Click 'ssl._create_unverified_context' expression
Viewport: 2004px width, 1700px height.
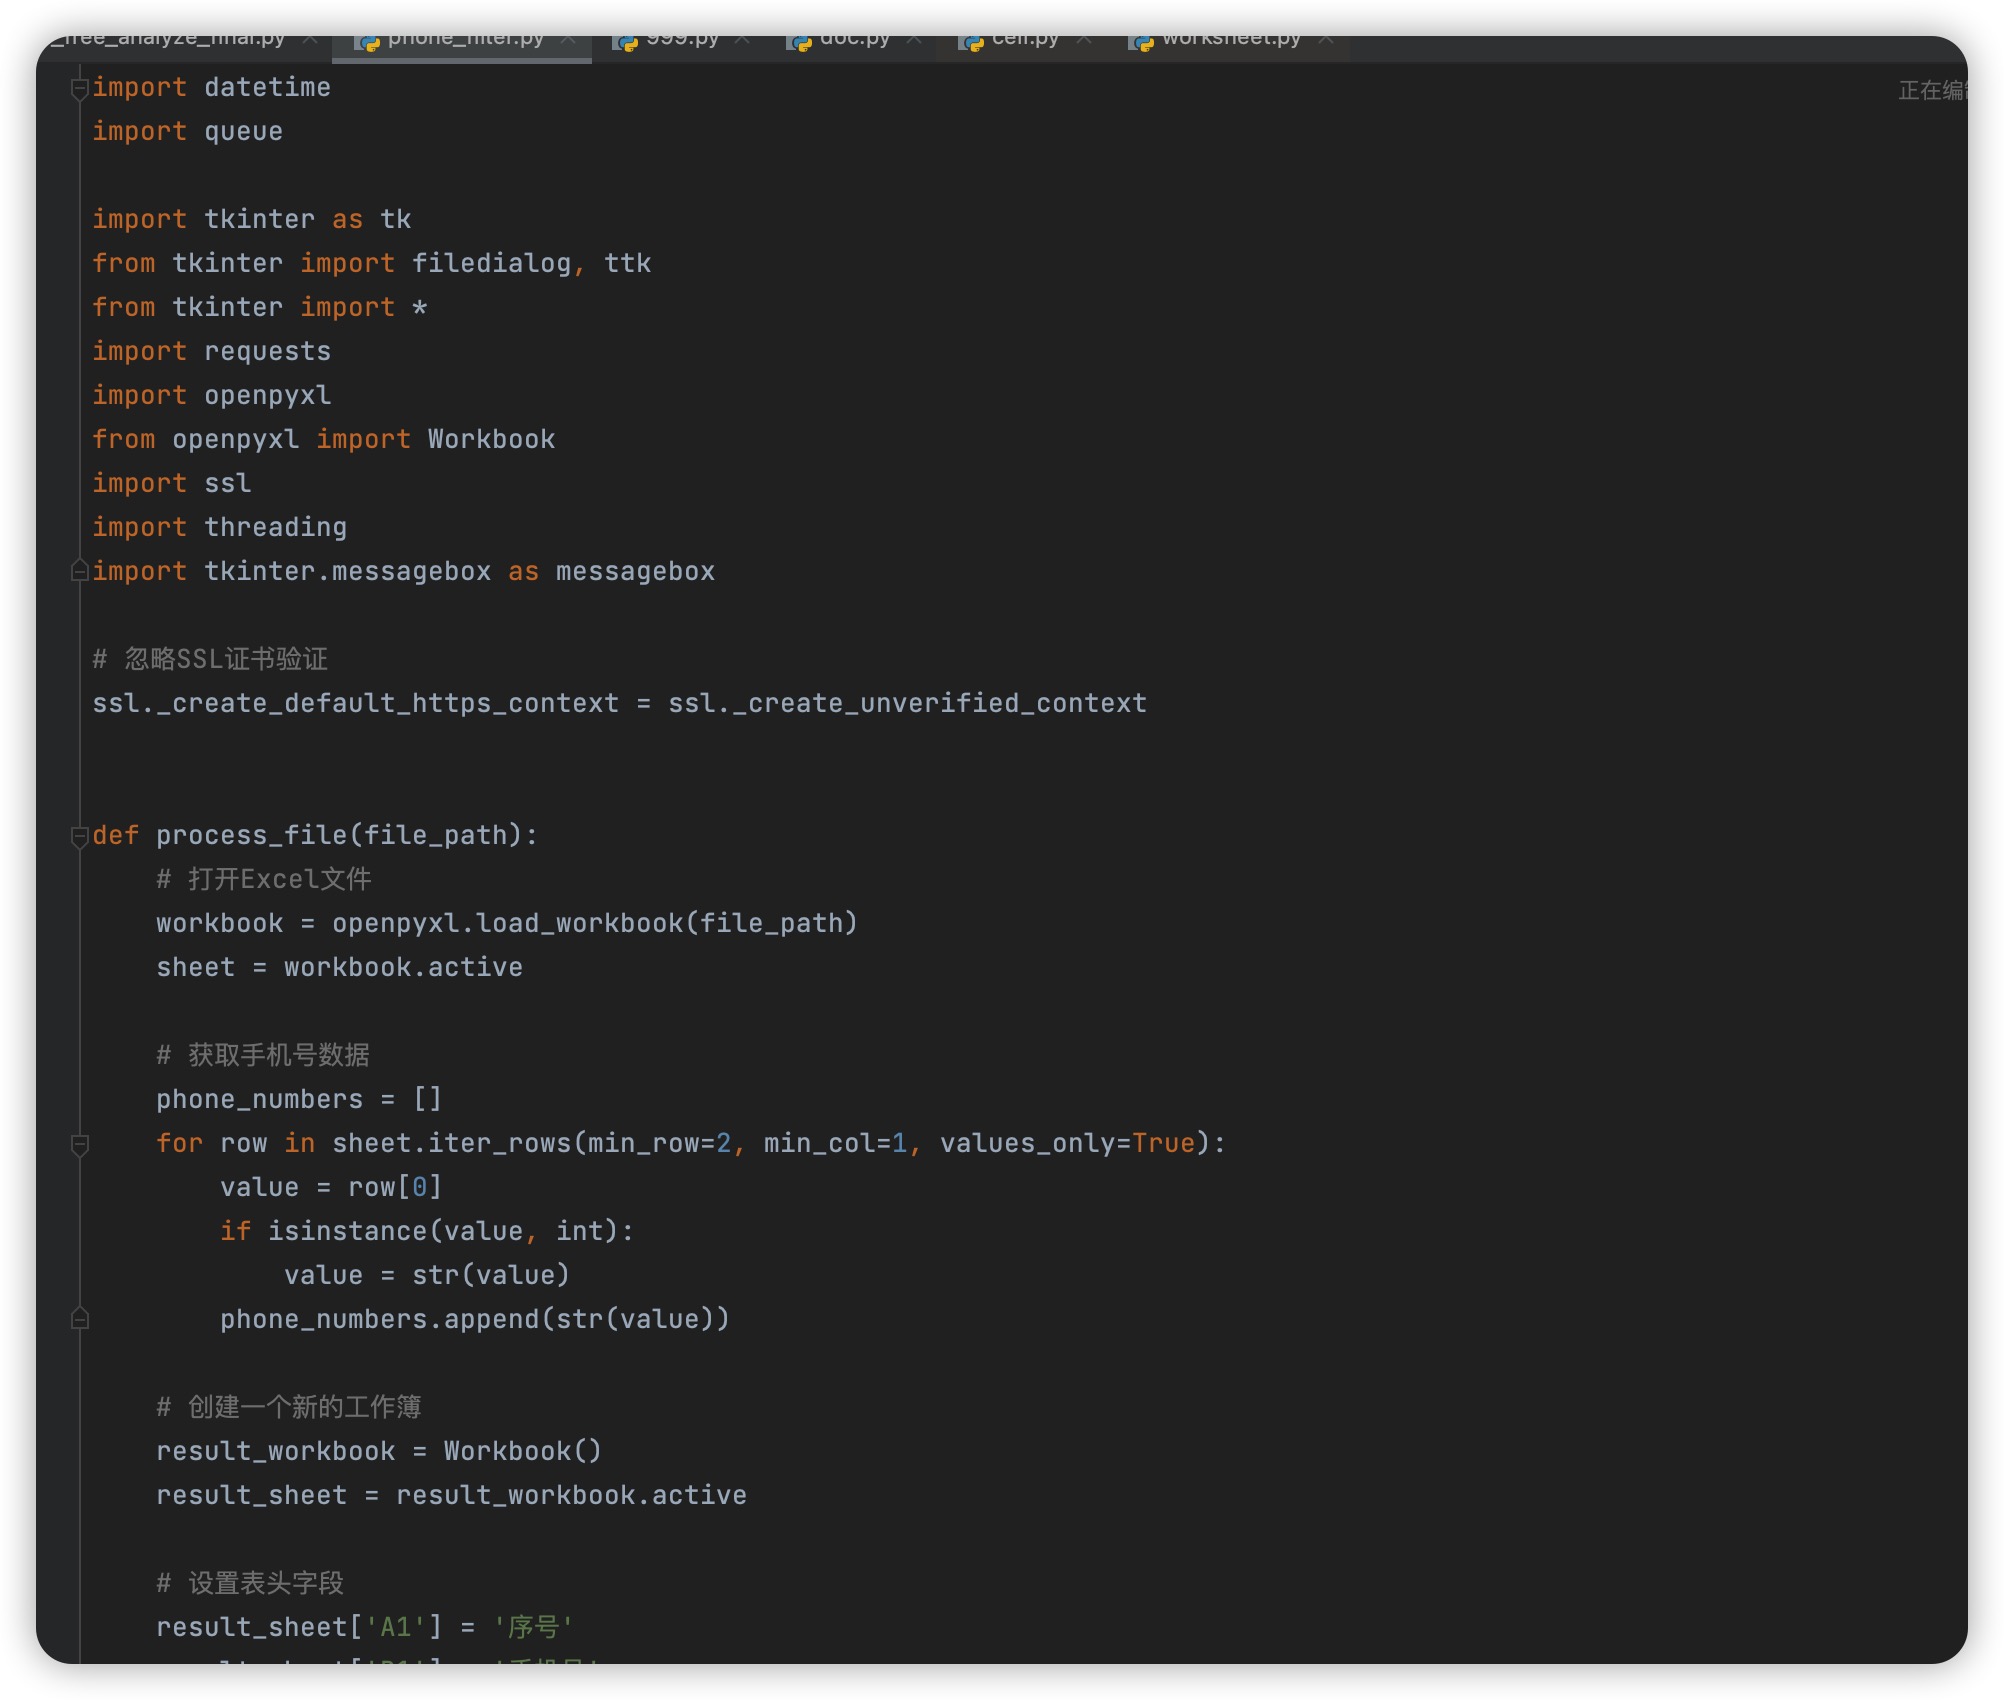pos(907,704)
